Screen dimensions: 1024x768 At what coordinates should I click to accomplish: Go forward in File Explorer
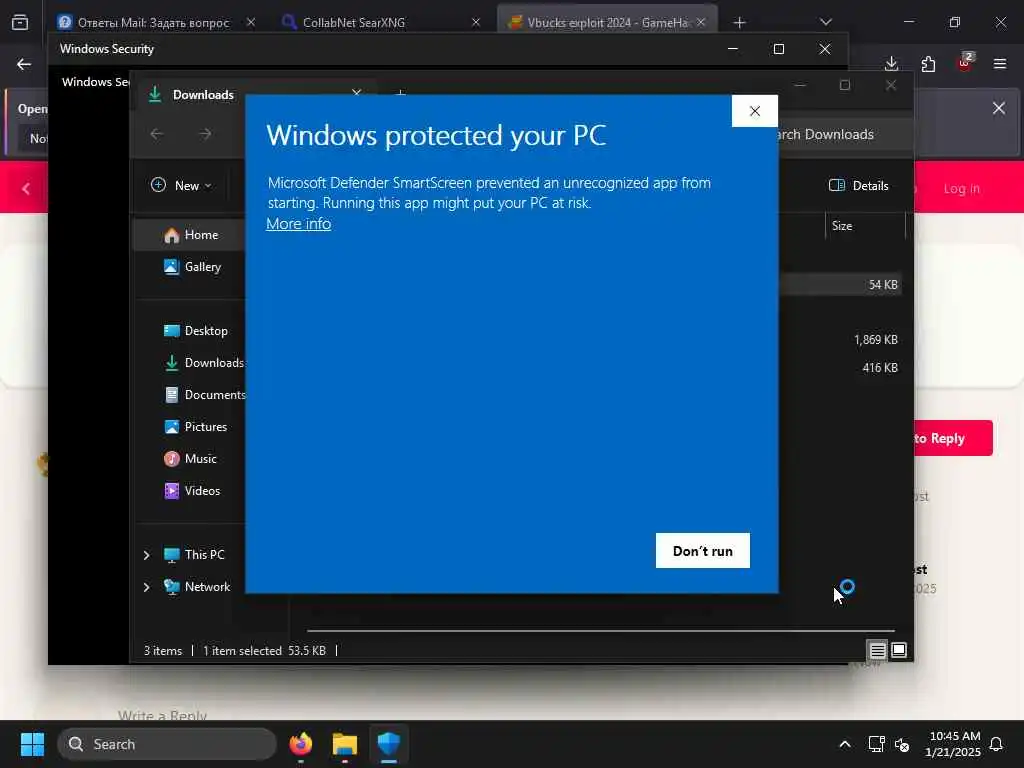[x=205, y=134]
